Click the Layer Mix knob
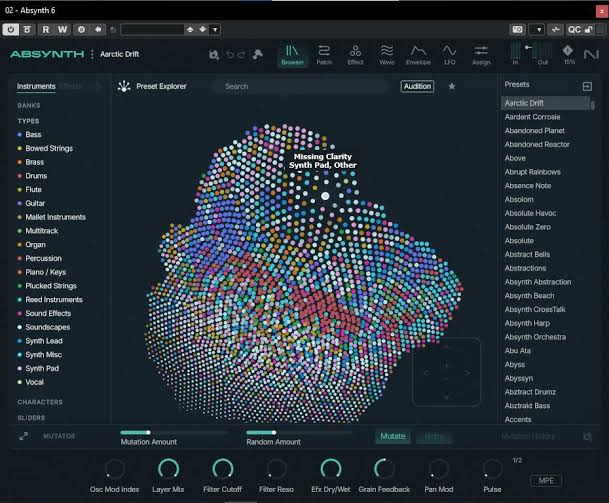Screen dimensions: 609x503 (168, 469)
